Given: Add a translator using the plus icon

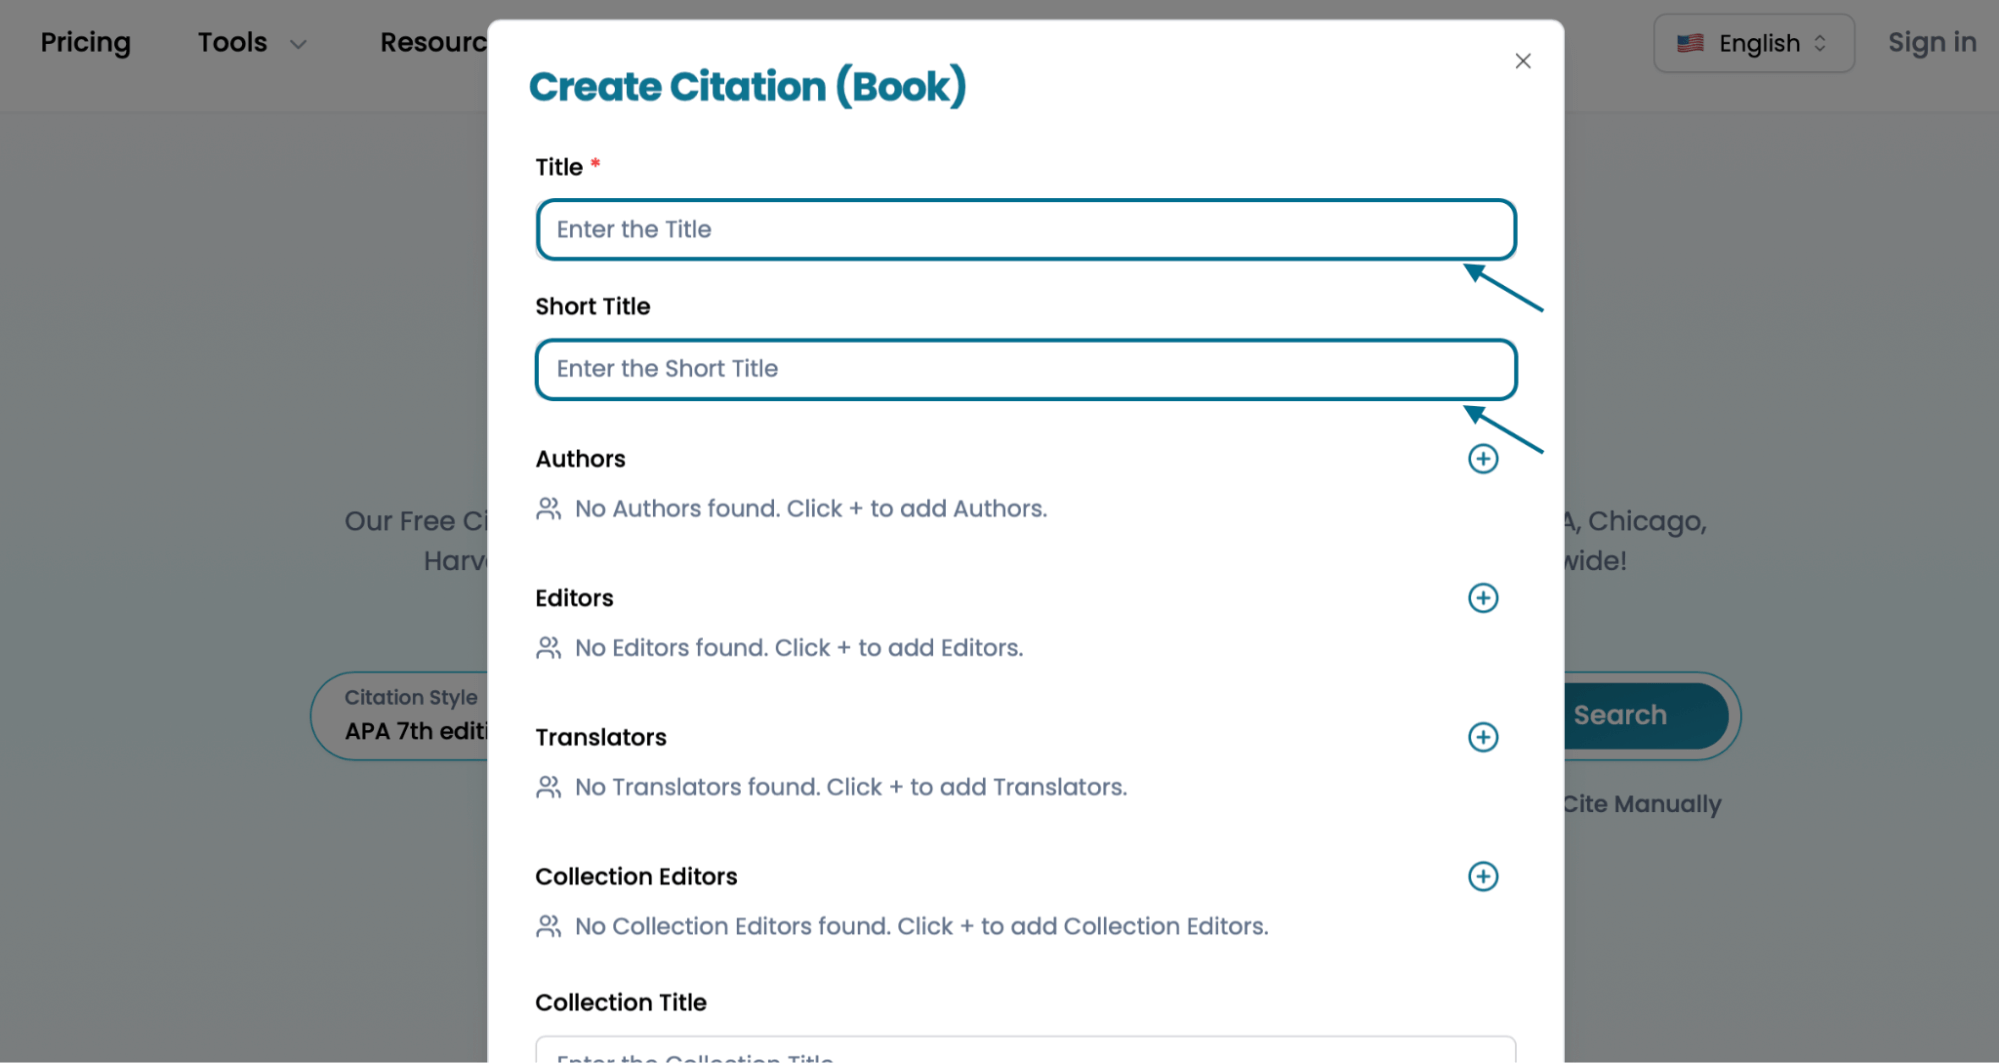Looking at the screenshot, I should [1483, 737].
